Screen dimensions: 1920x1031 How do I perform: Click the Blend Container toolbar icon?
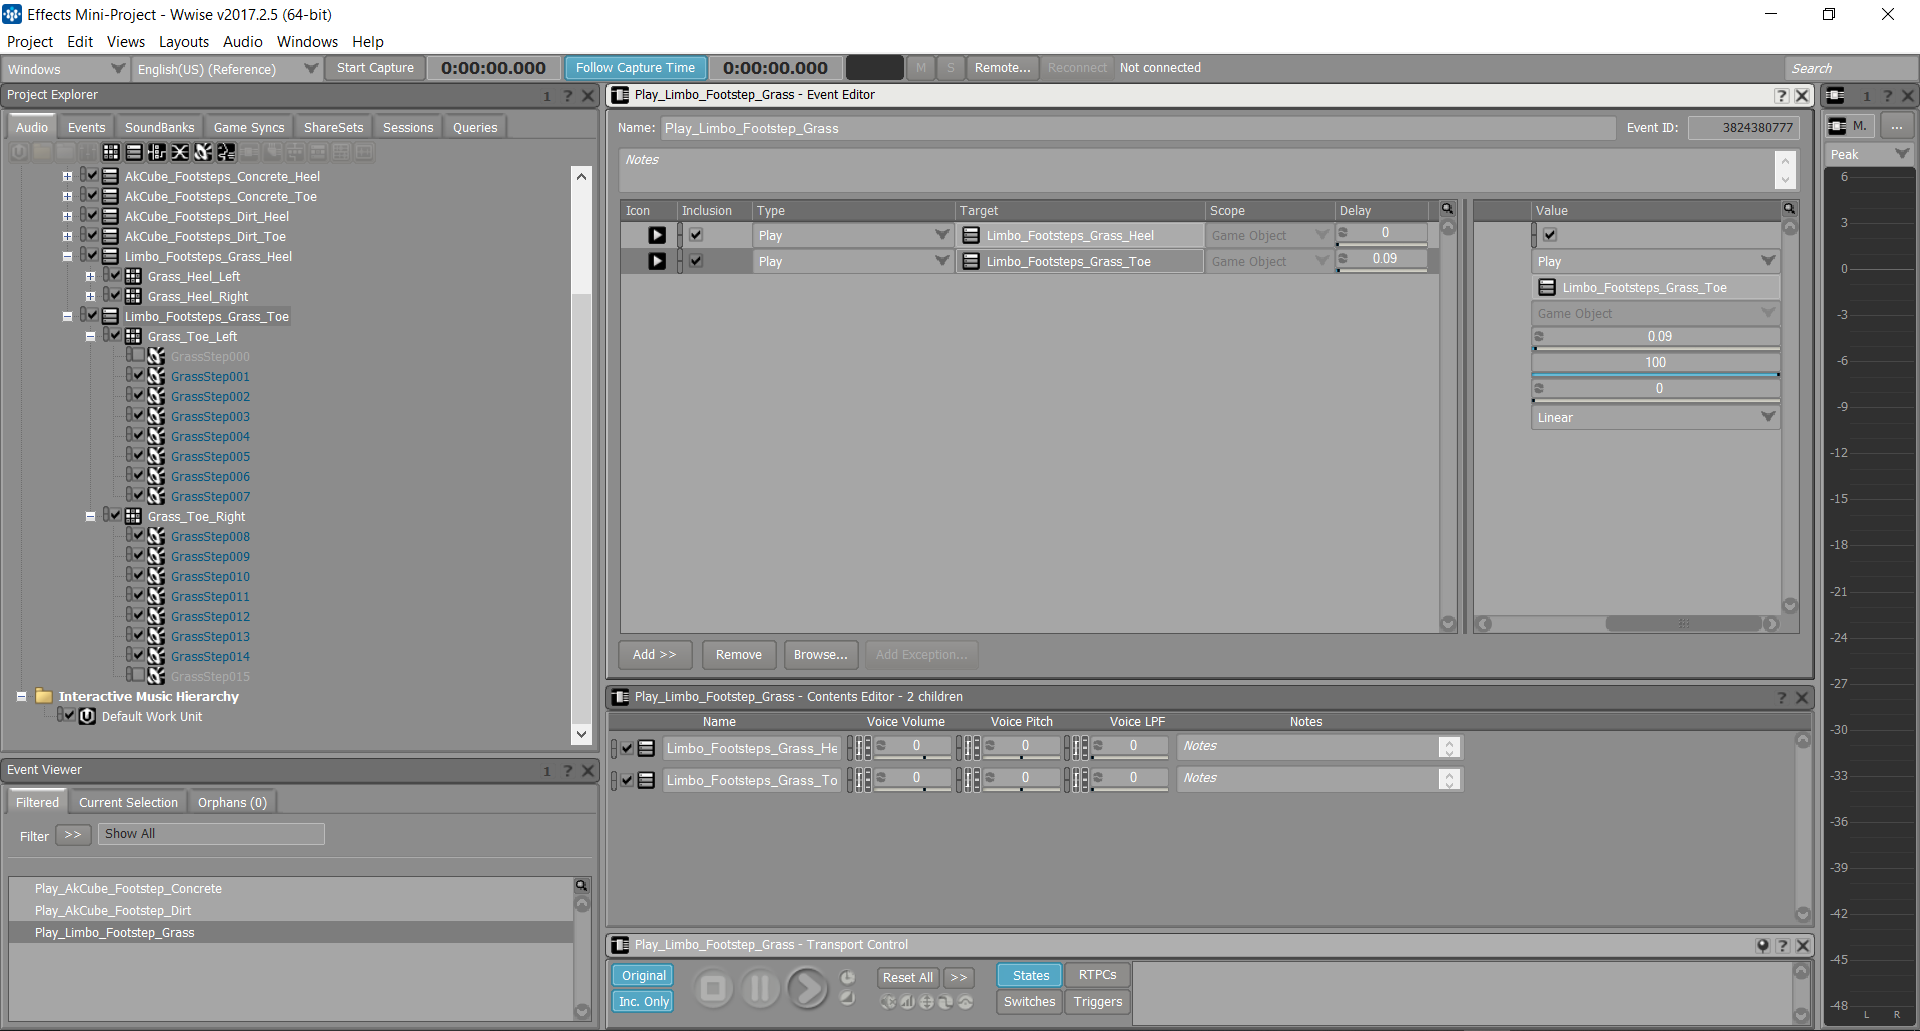click(x=180, y=152)
